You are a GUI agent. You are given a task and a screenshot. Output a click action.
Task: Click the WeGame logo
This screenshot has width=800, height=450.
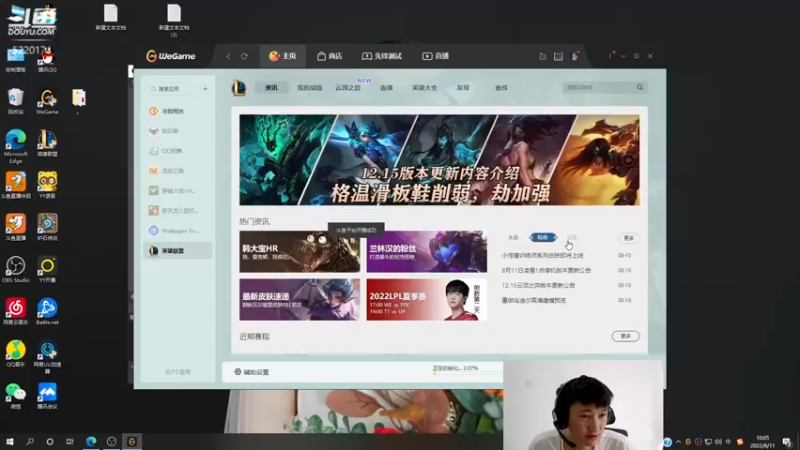point(171,56)
